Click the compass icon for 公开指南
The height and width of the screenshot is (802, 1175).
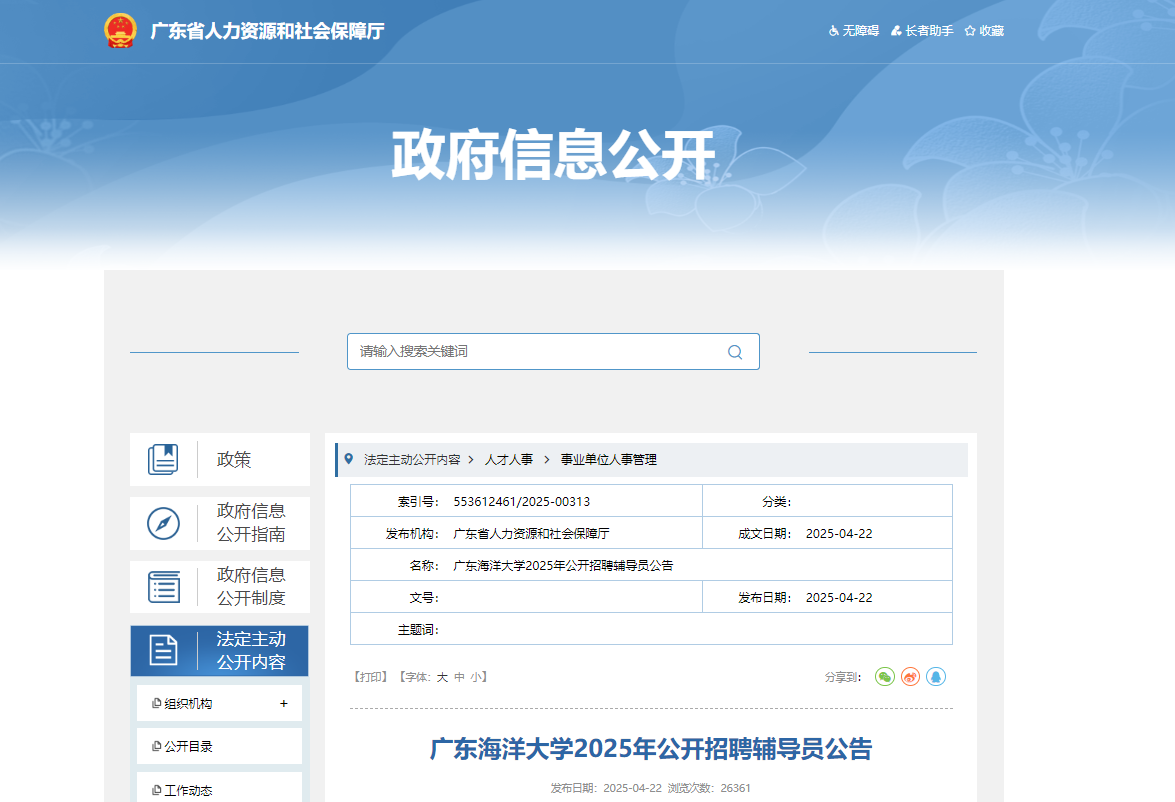click(x=163, y=523)
